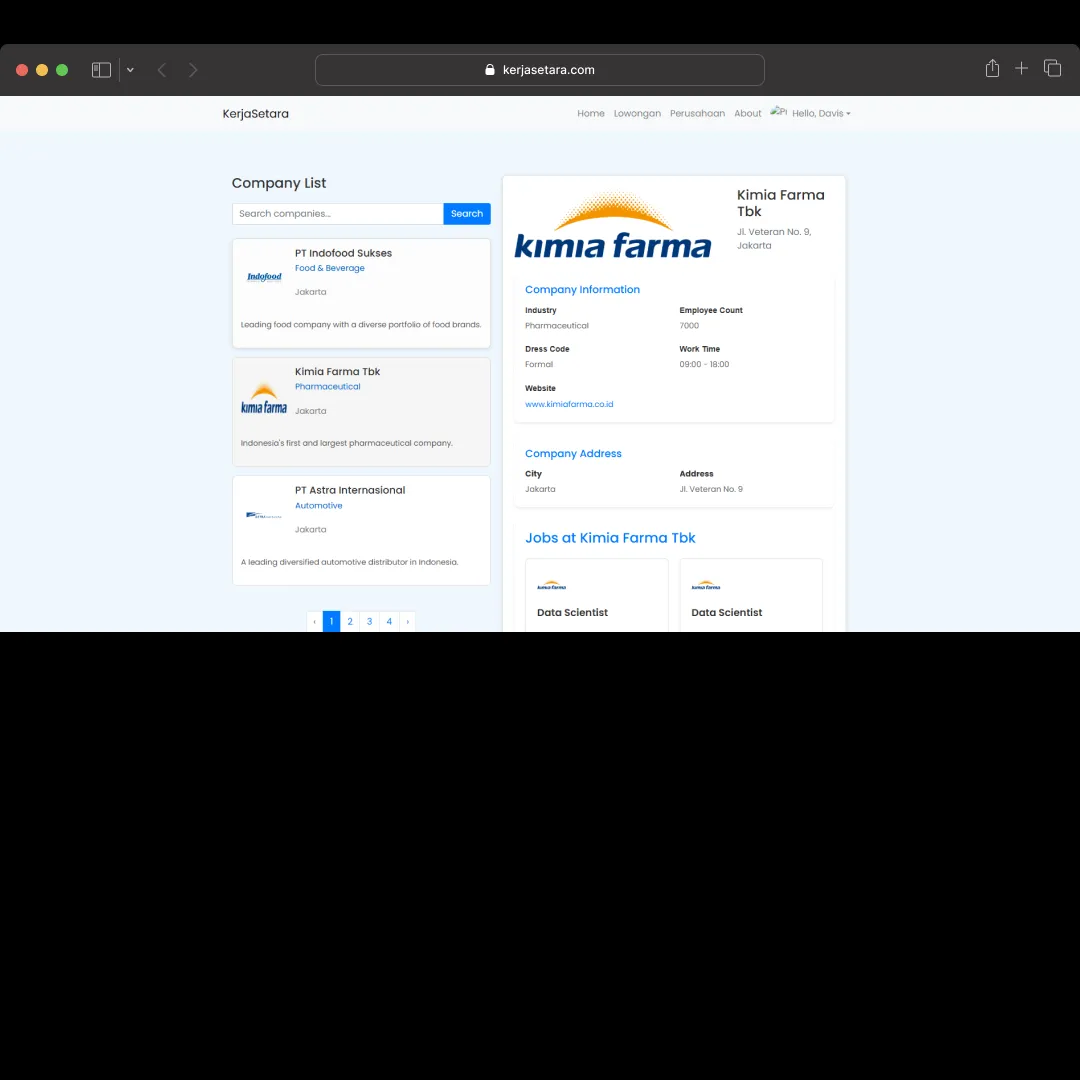Go to previous page pagination arrow
This screenshot has width=1080, height=1080.
(x=315, y=621)
